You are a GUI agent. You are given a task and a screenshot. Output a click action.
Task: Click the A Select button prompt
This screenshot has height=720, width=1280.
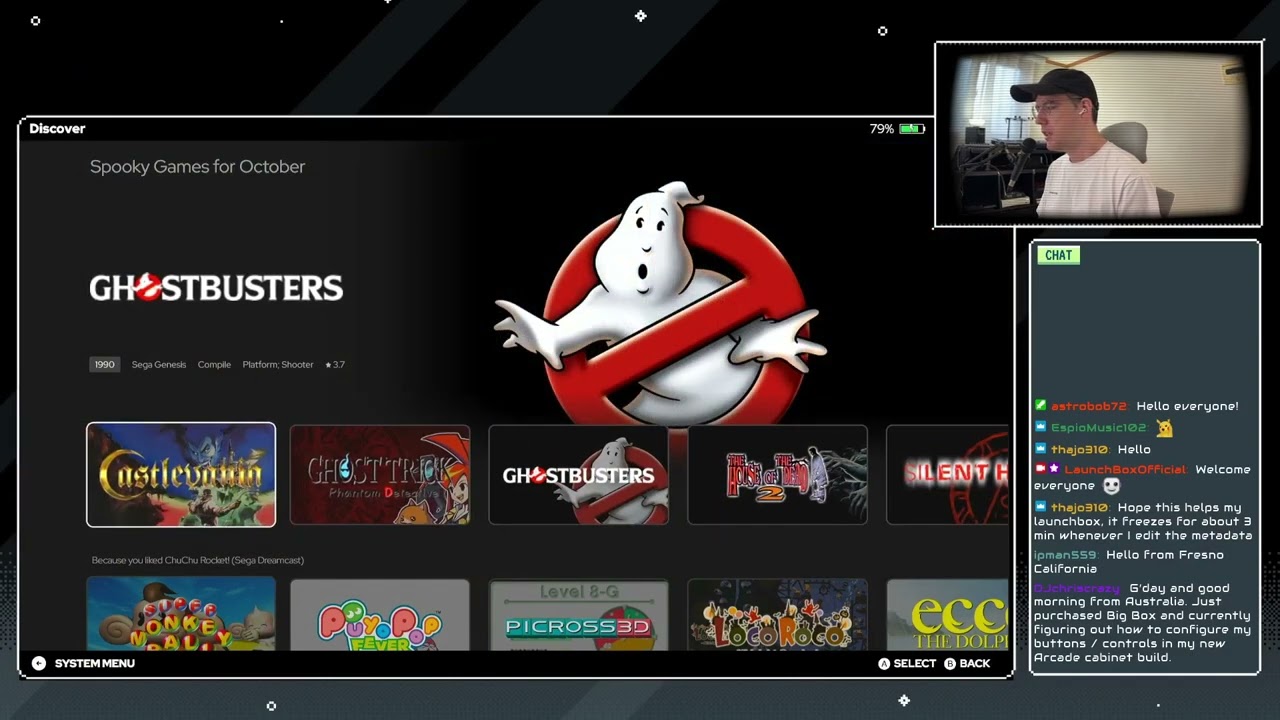907,663
